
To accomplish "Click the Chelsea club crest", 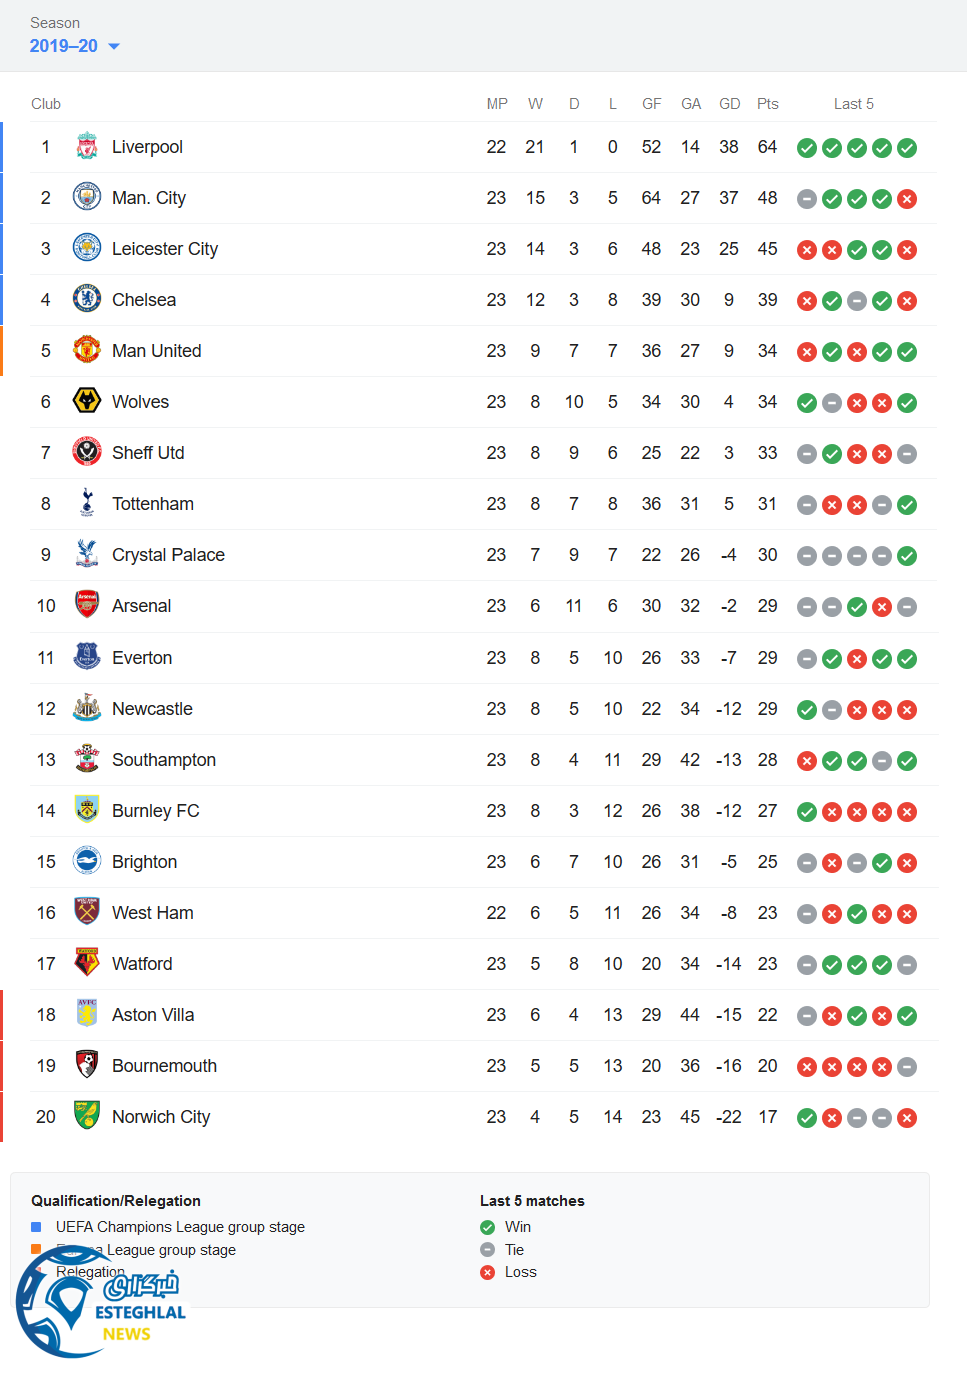I will [87, 299].
